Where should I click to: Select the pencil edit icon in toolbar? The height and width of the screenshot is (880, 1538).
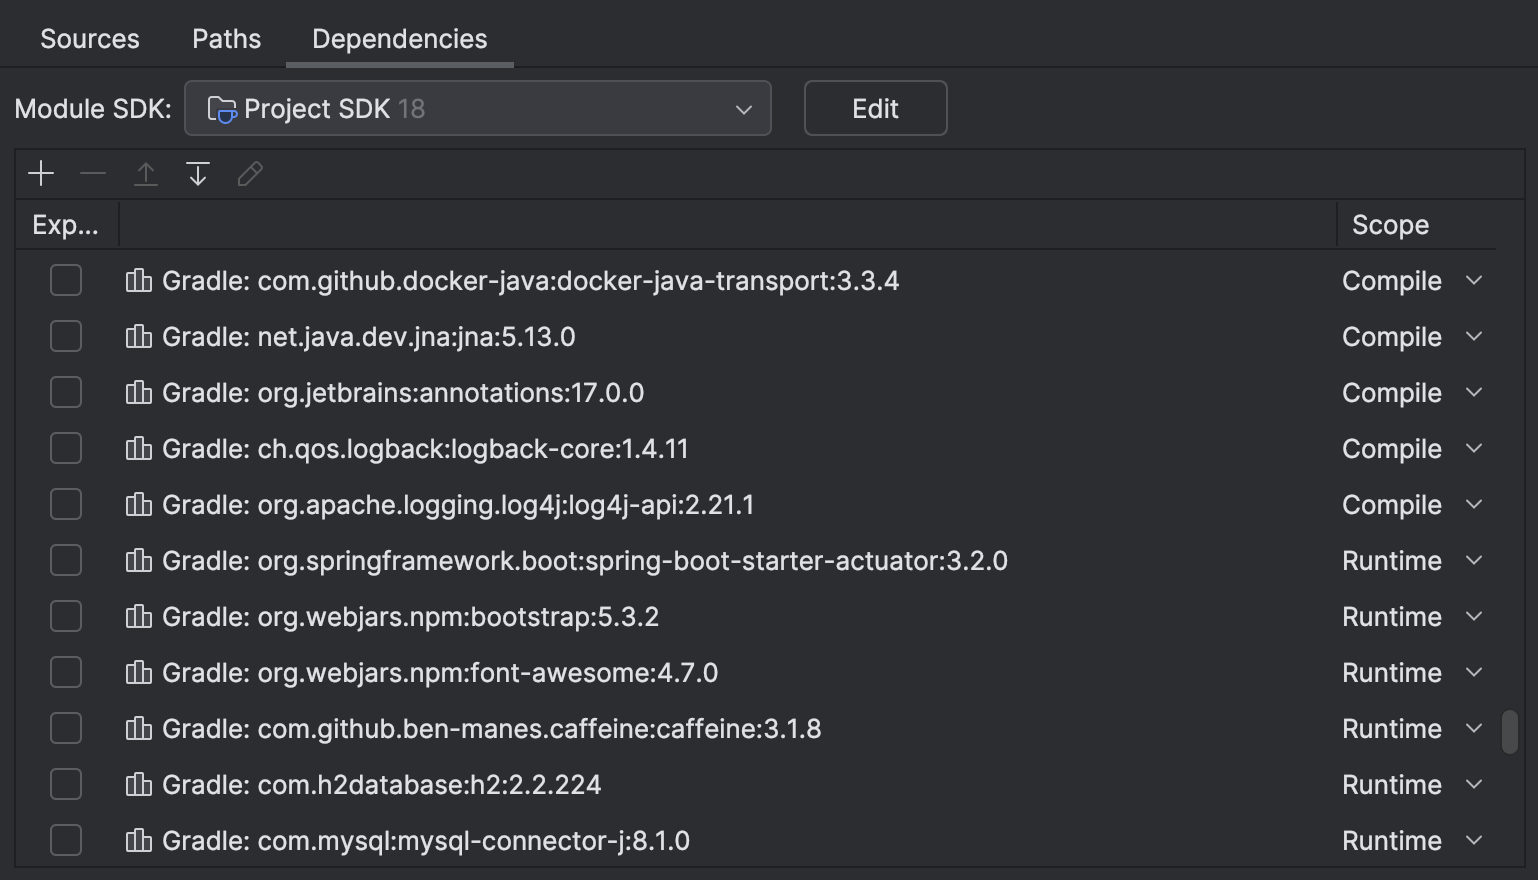pyautogui.click(x=249, y=173)
